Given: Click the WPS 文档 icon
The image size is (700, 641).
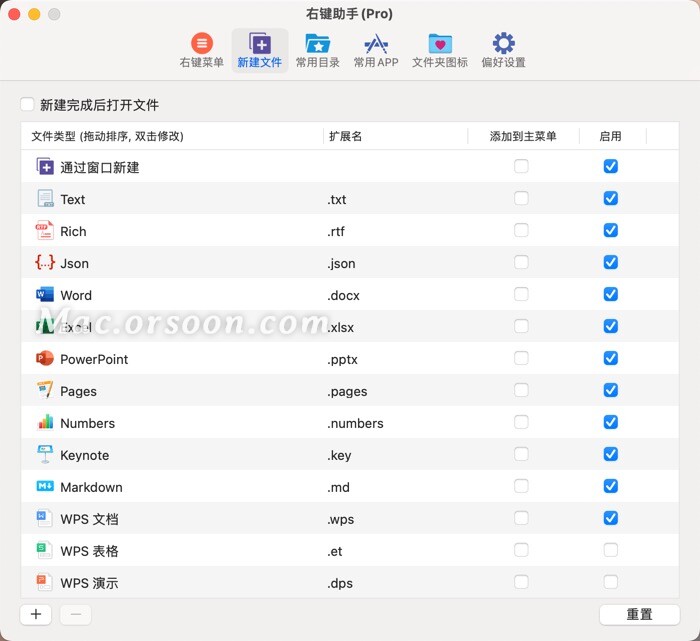Looking at the screenshot, I should [x=44, y=518].
